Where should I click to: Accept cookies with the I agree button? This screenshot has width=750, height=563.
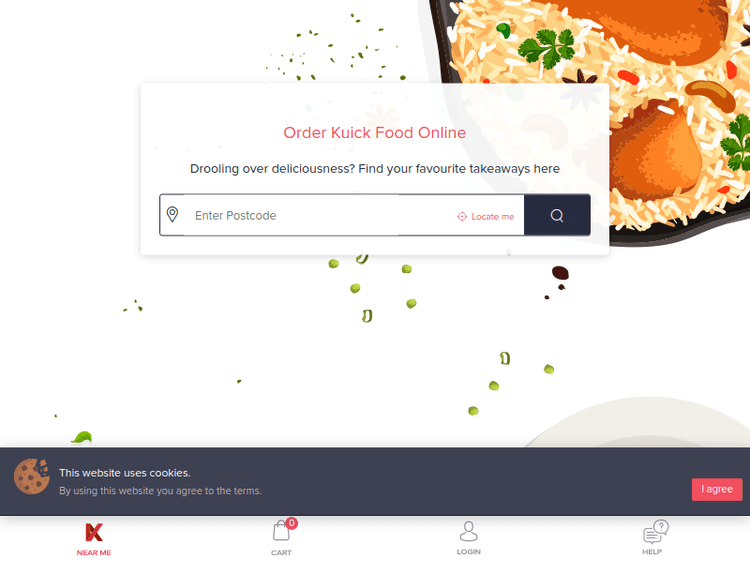[x=717, y=489]
